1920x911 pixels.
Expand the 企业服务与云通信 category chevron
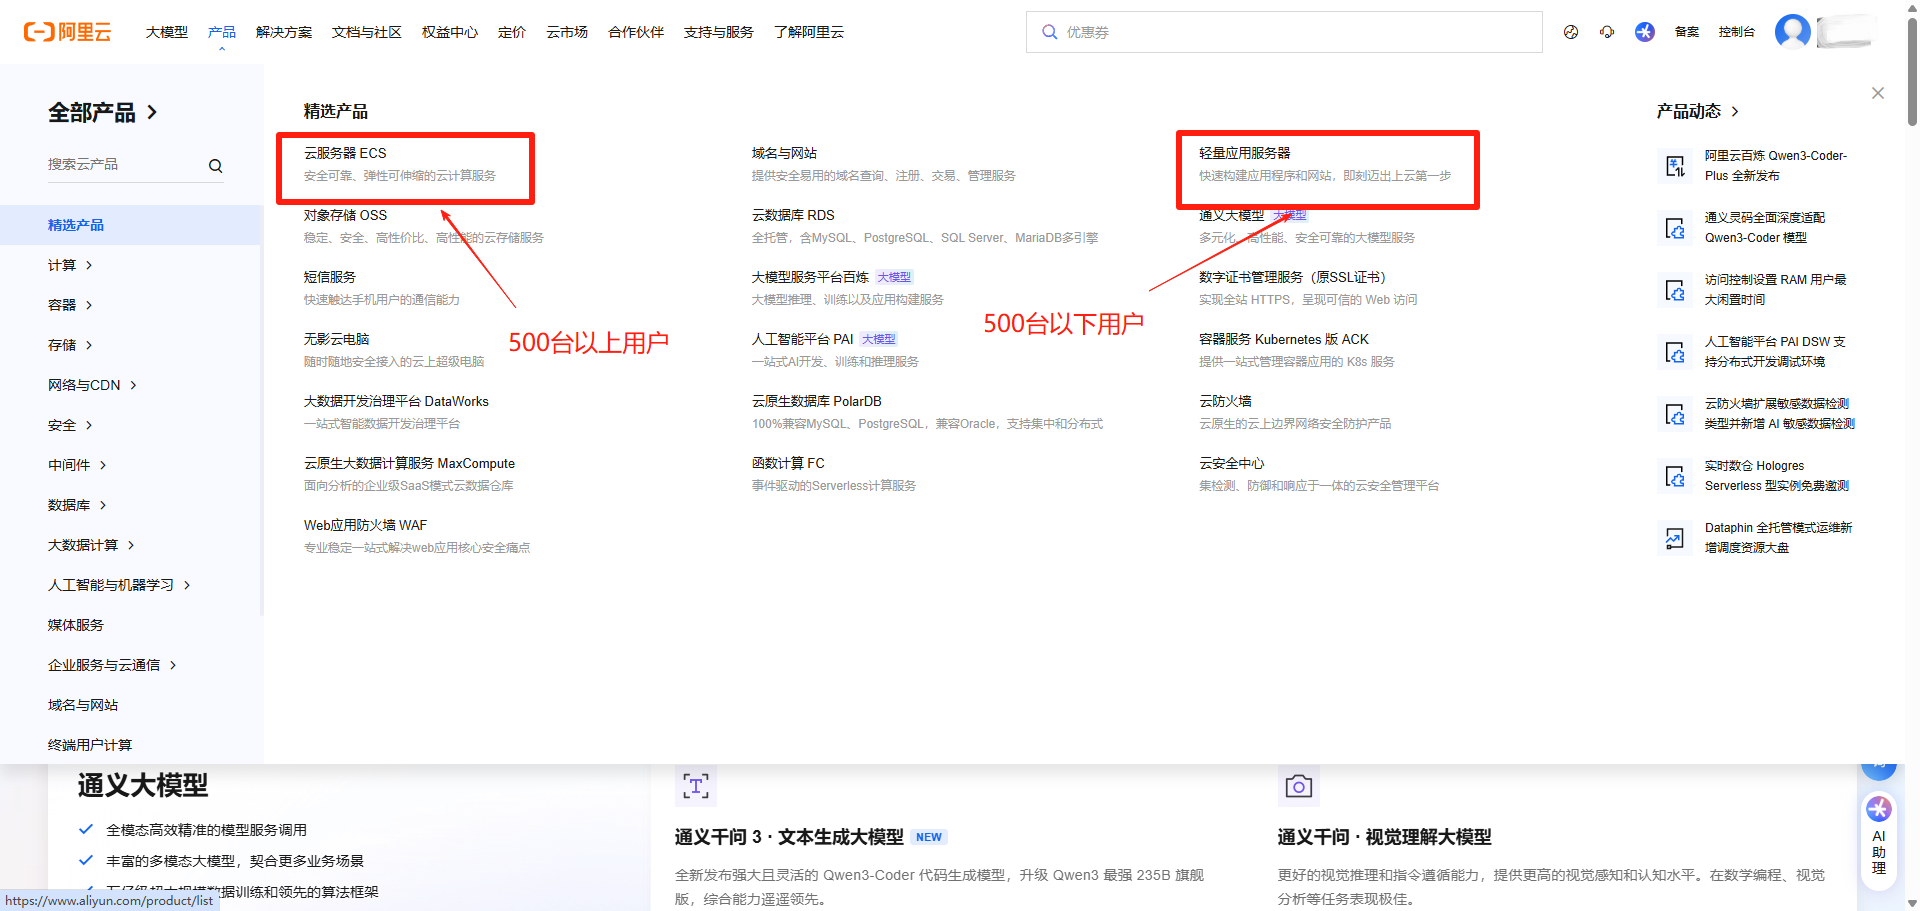coord(173,665)
